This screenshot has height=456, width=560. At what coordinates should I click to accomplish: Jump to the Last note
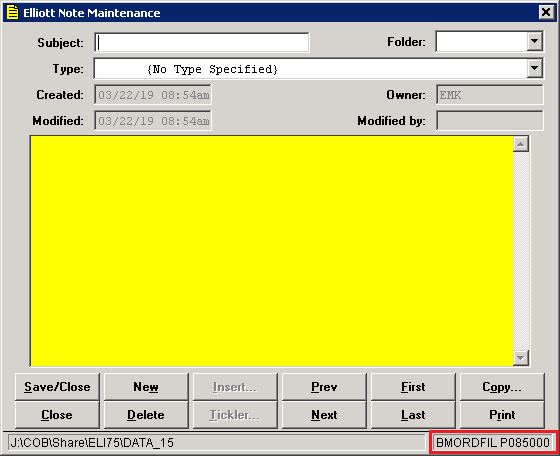[413, 415]
